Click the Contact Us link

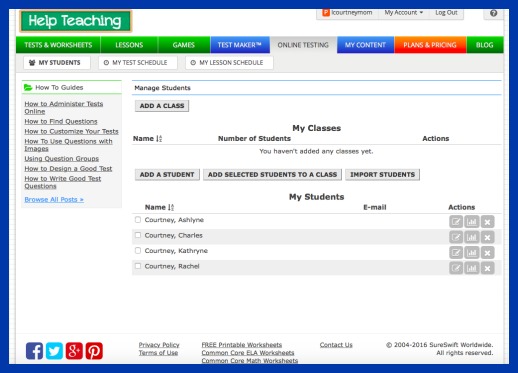(336, 345)
